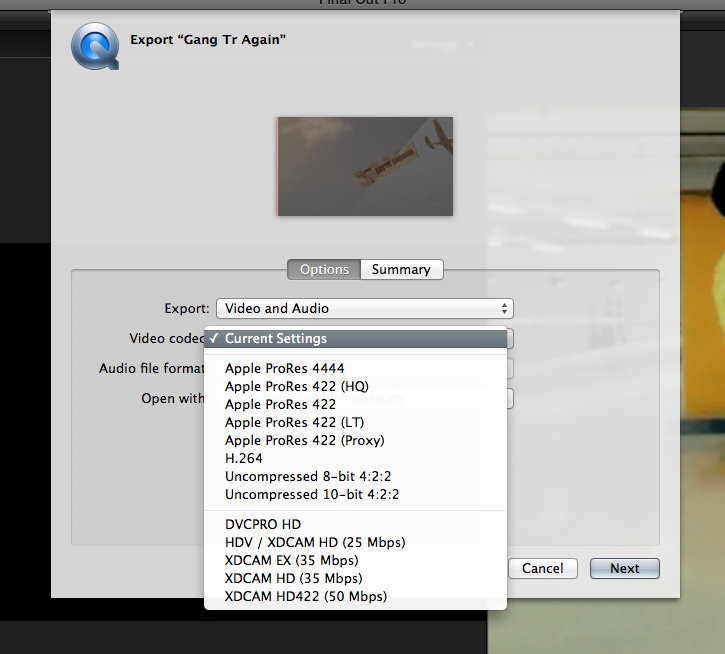This screenshot has width=725, height=654.
Task: Switch to the Options tab
Action: click(324, 269)
